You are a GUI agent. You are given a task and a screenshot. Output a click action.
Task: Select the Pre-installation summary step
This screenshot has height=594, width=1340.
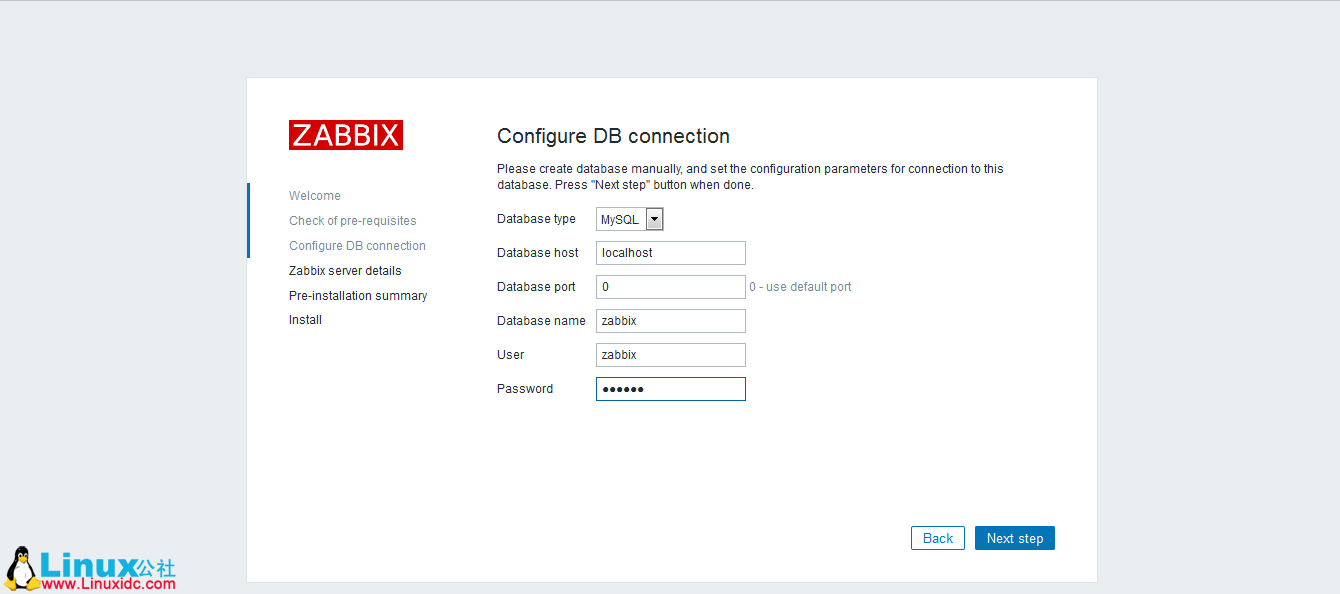click(358, 295)
